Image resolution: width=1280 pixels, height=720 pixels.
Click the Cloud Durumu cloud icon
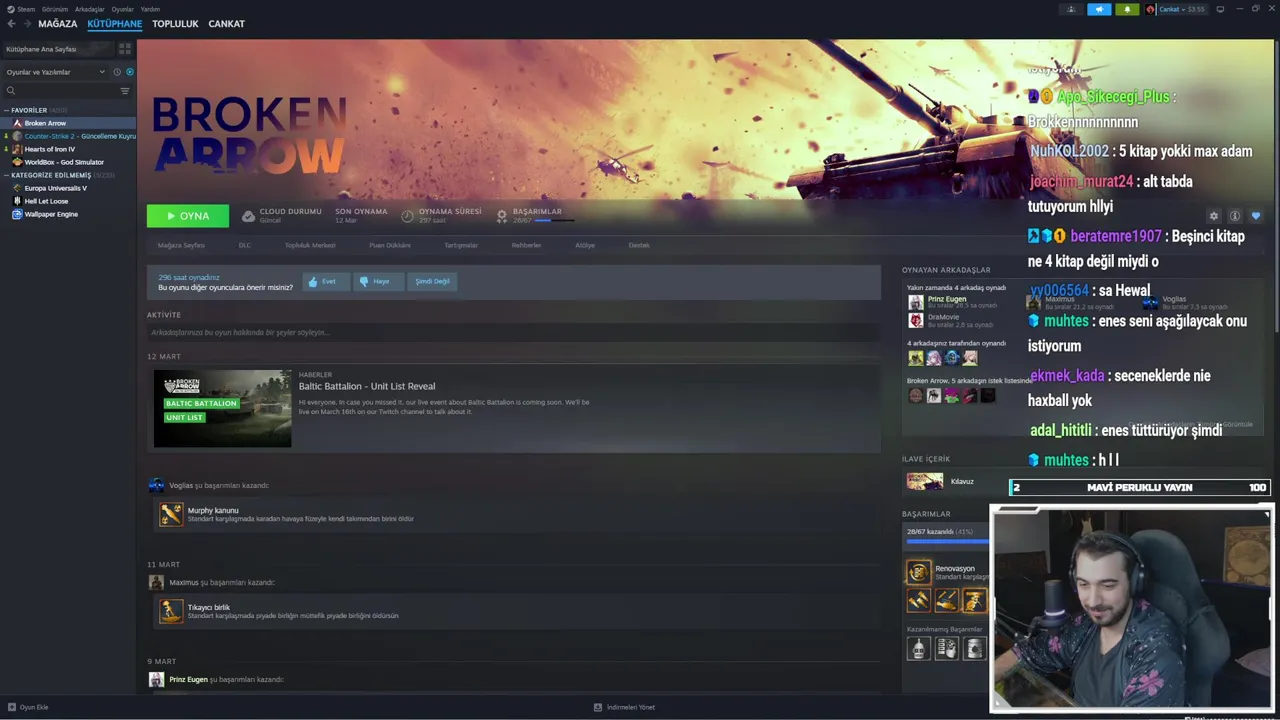pyautogui.click(x=249, y=215)
